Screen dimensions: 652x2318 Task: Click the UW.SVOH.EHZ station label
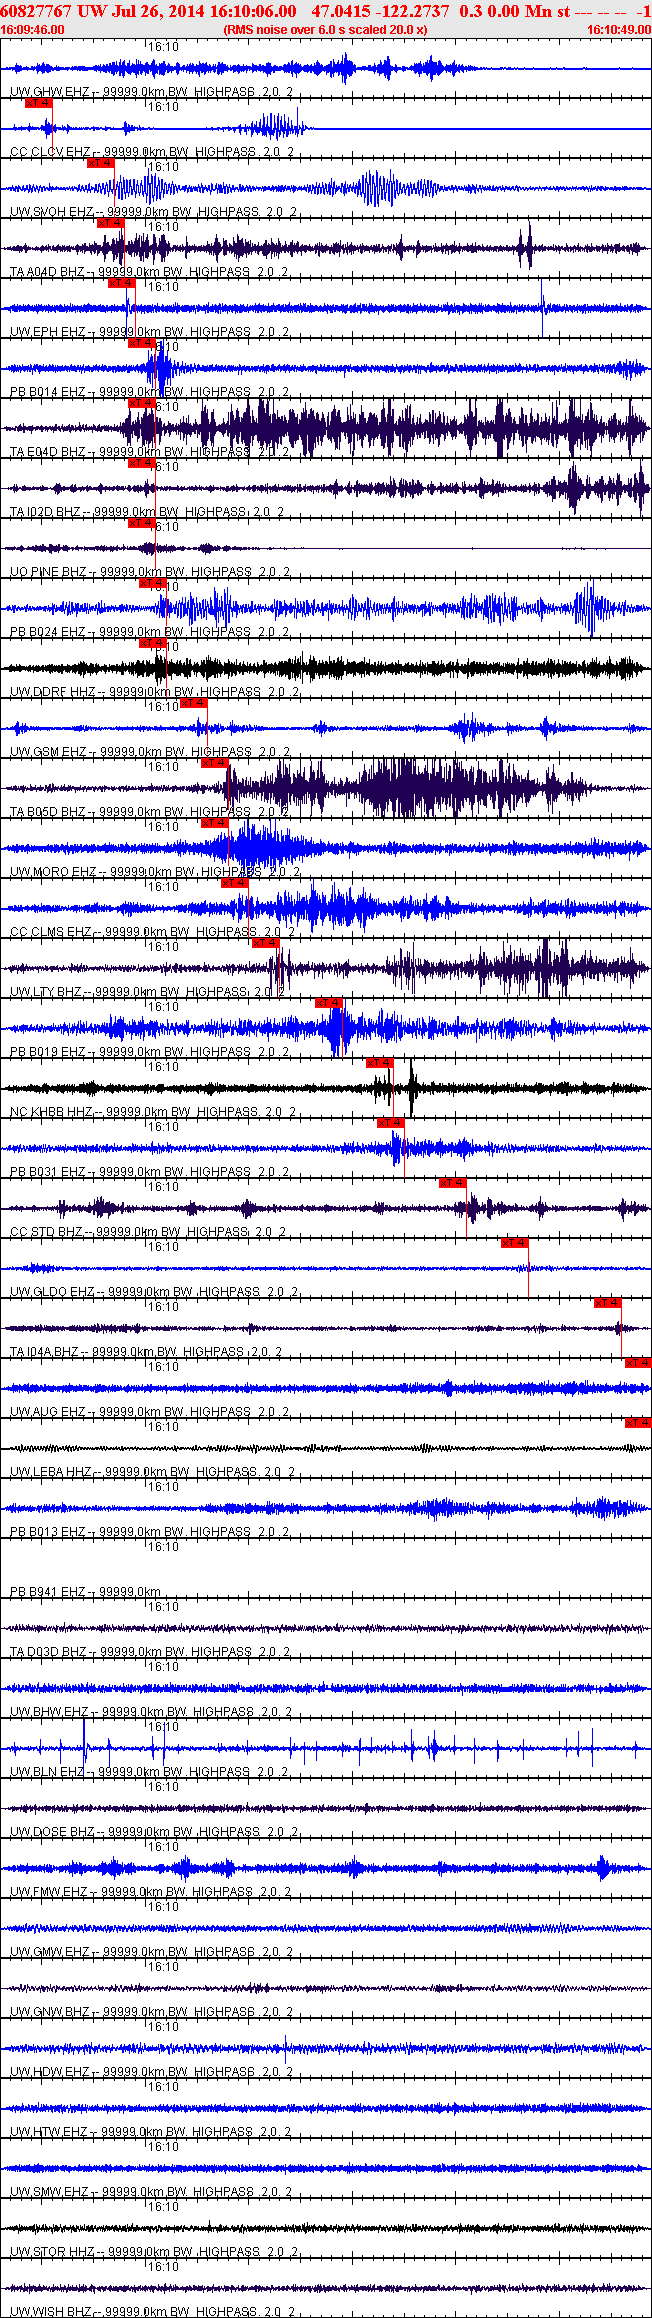point(52,212)
